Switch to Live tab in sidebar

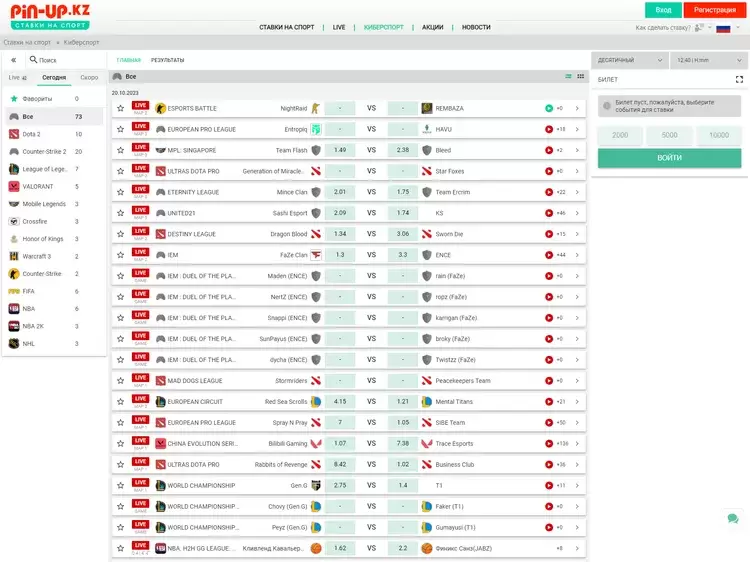point(18,77)
